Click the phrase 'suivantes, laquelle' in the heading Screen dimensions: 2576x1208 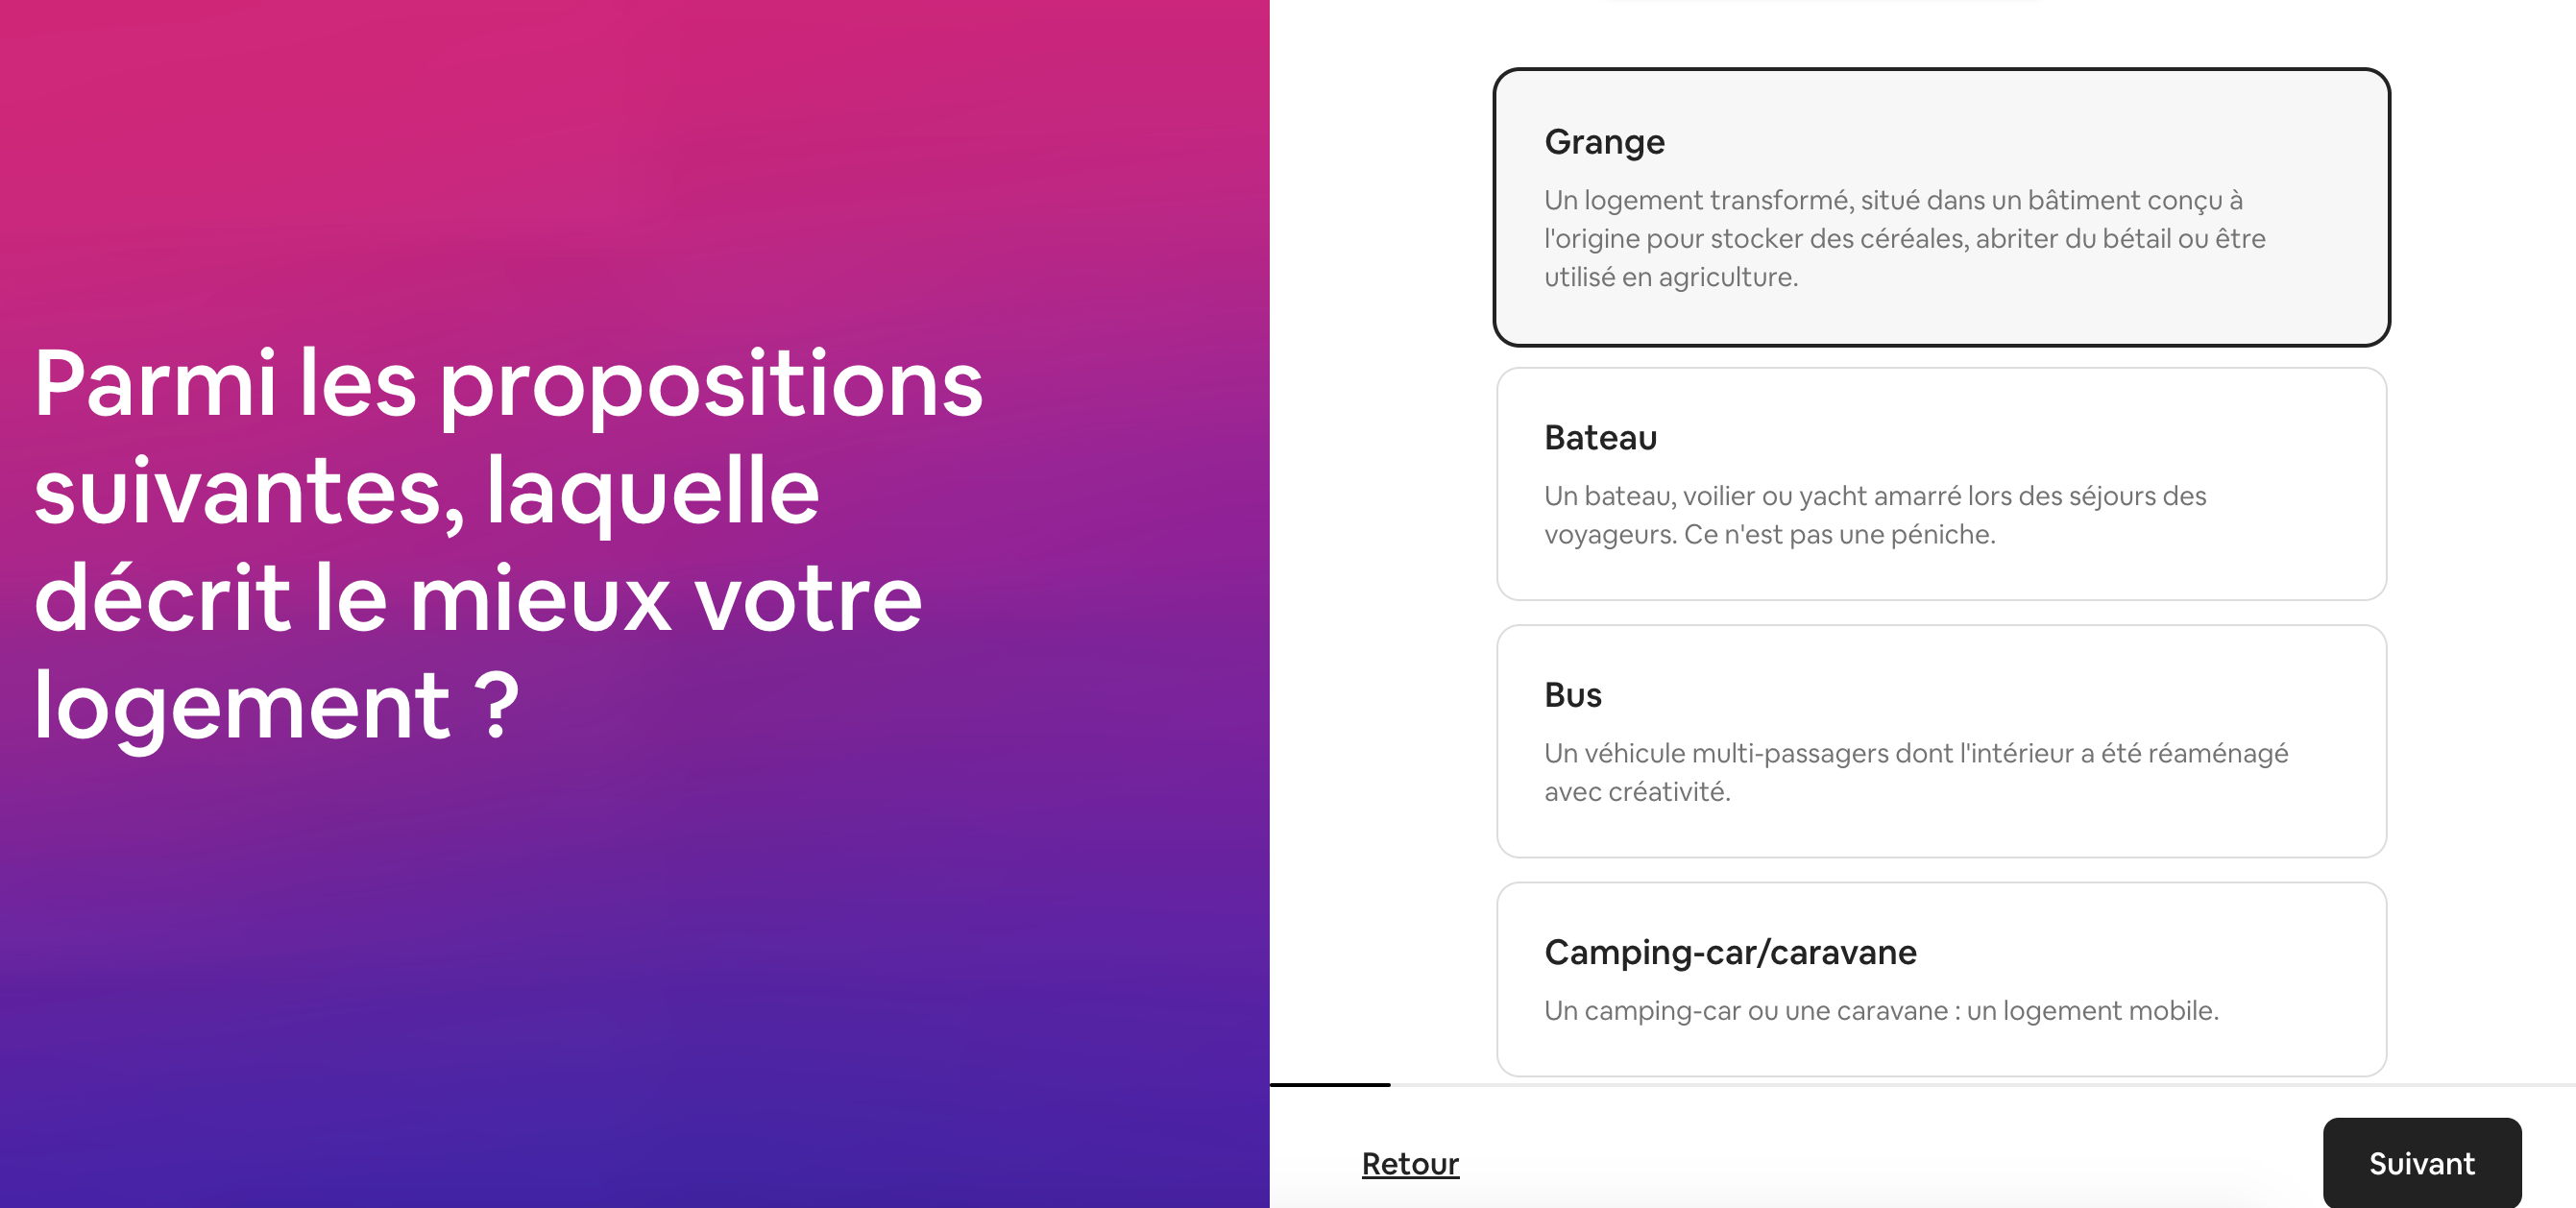click(426, 491)
